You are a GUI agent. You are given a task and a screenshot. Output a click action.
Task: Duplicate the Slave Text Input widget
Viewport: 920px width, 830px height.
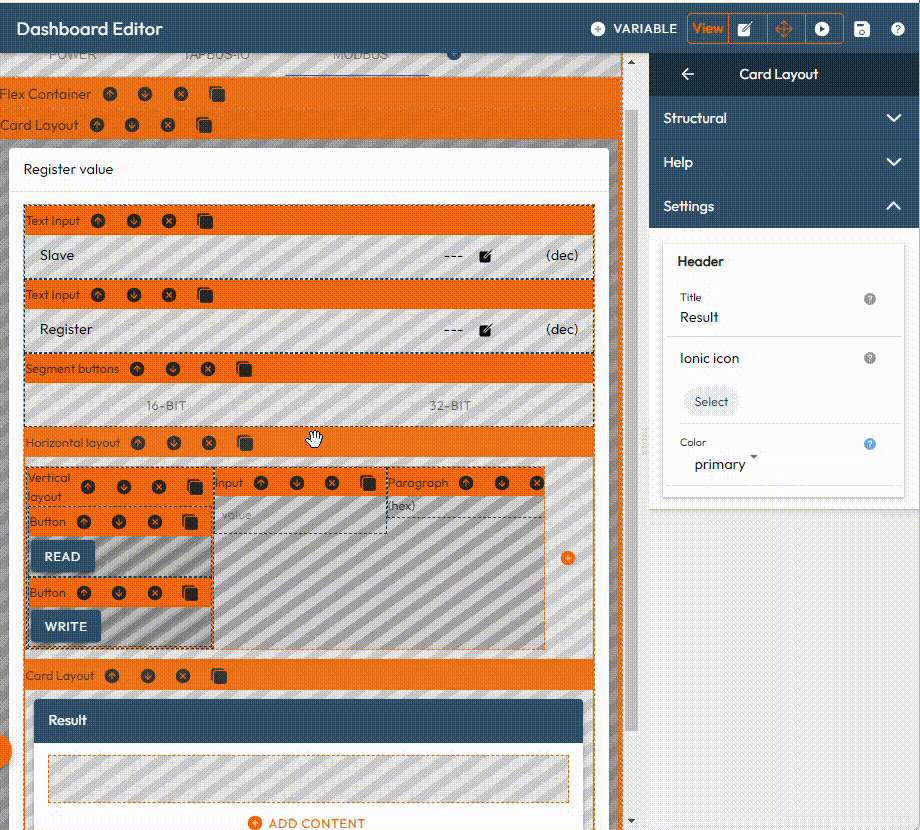coord(204,221)
